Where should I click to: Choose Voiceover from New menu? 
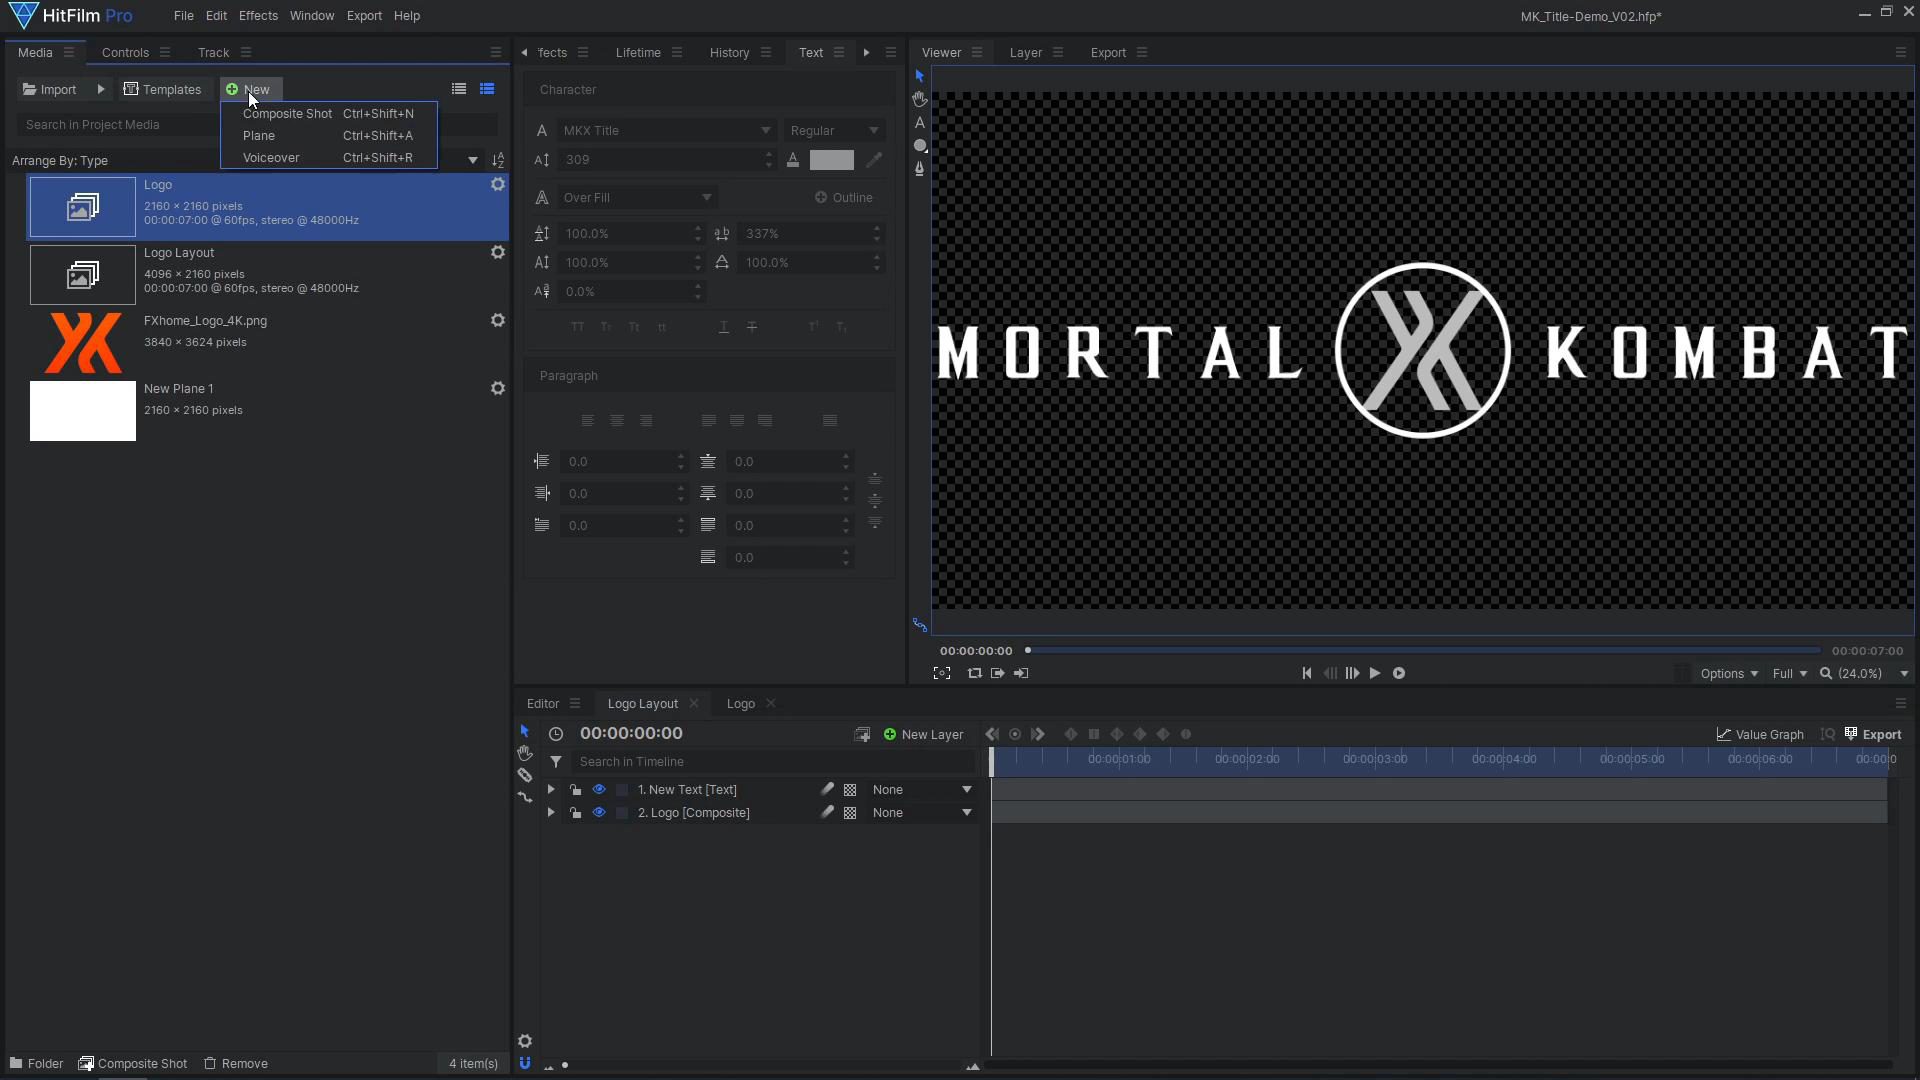(328, 158)
